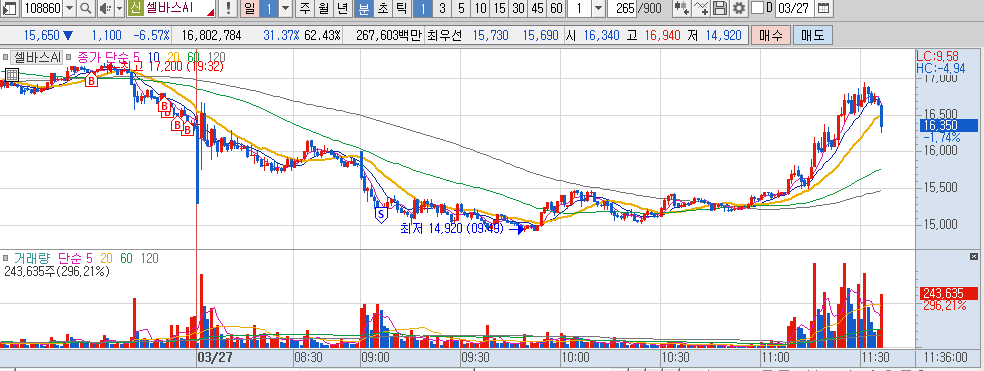The image size is (984, 371).
Task: Click current price 15,650 in quote bar
Action: click(x=41, y=35)
